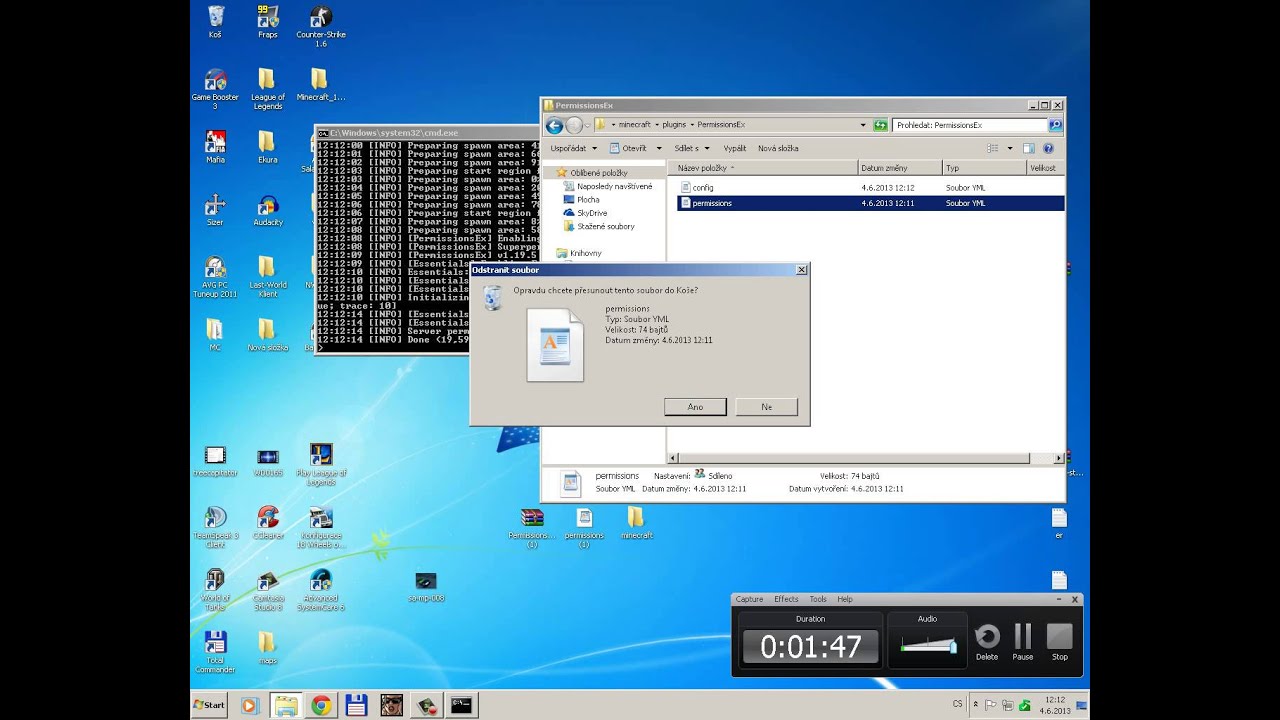Confirm deletion with the Ano button

pos(695,407)
